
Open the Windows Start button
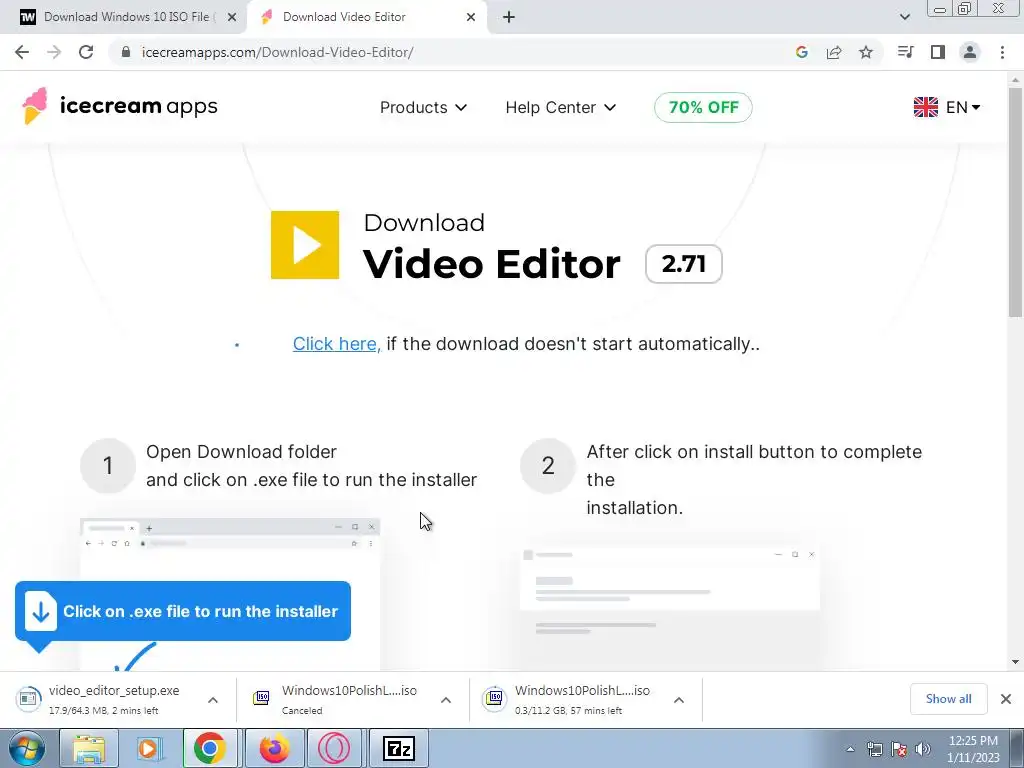click(x=26, y=748)
